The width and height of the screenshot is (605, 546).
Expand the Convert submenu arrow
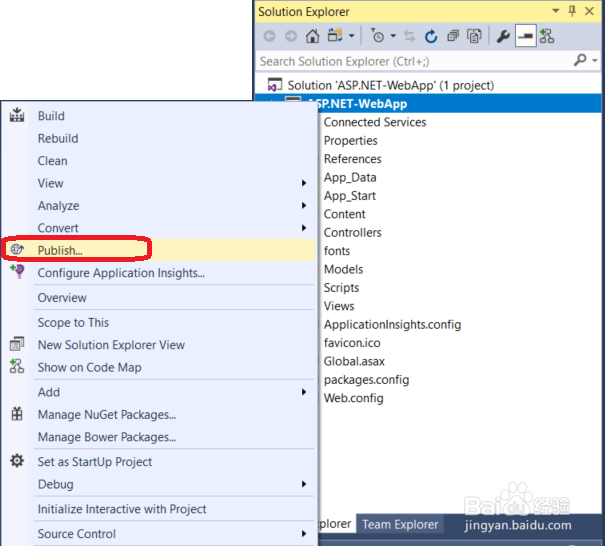coord(304,228)
